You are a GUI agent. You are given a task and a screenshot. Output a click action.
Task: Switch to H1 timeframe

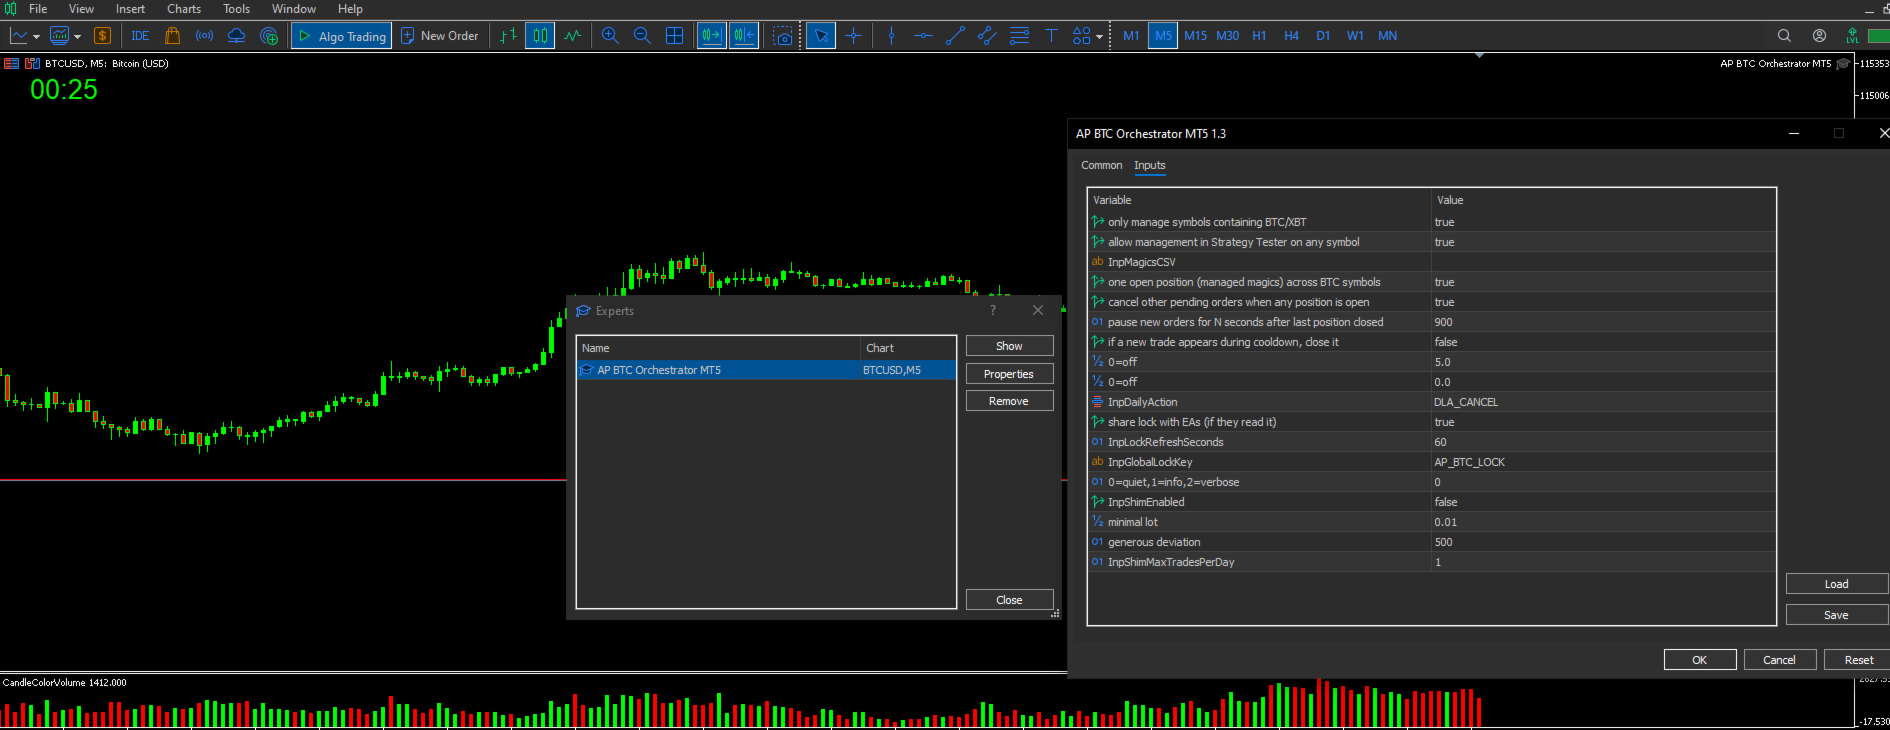click(x=1259, y=36)
